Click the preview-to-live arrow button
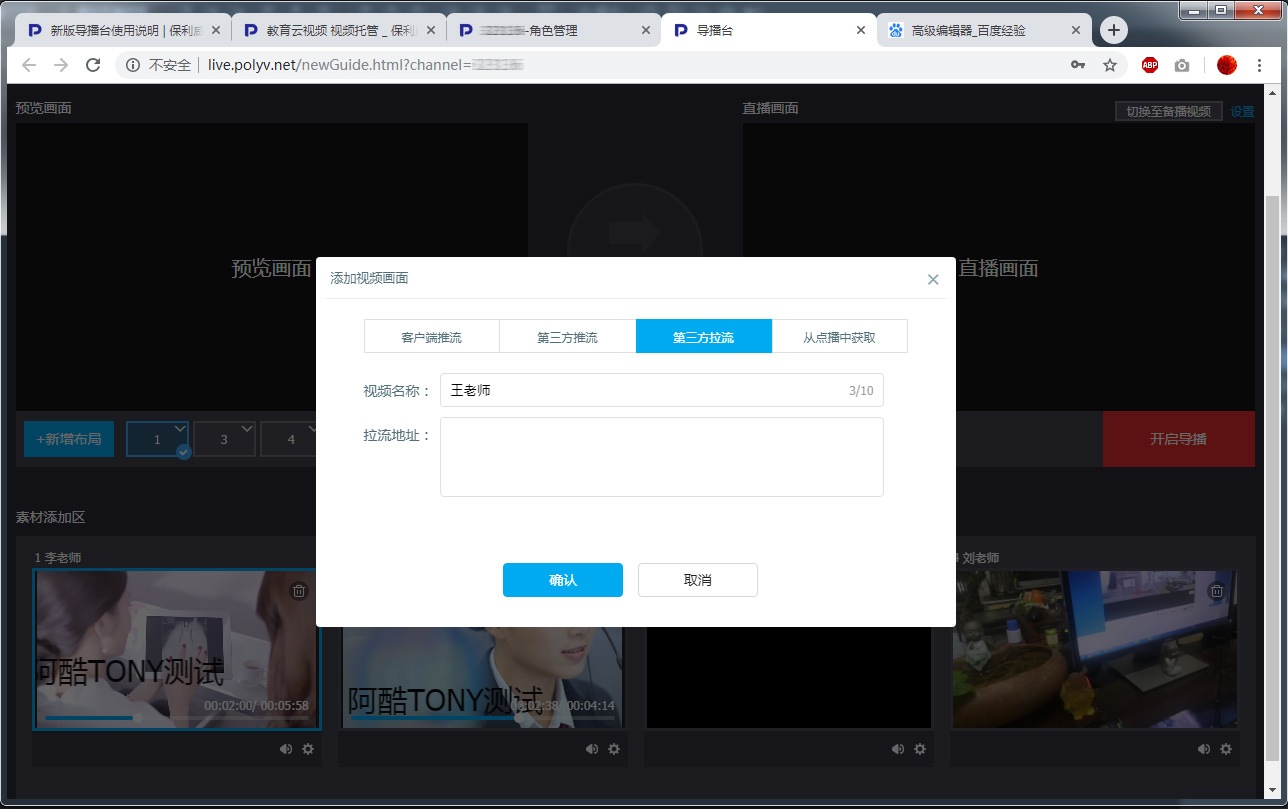1288x809 pixels. (635, 235)
